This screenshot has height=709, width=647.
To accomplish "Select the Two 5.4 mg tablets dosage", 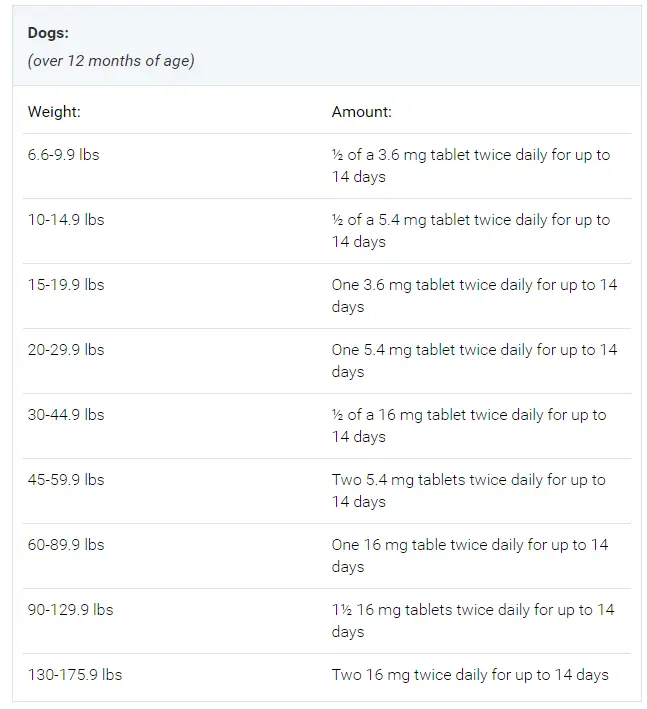I will (x=468, y=491).
